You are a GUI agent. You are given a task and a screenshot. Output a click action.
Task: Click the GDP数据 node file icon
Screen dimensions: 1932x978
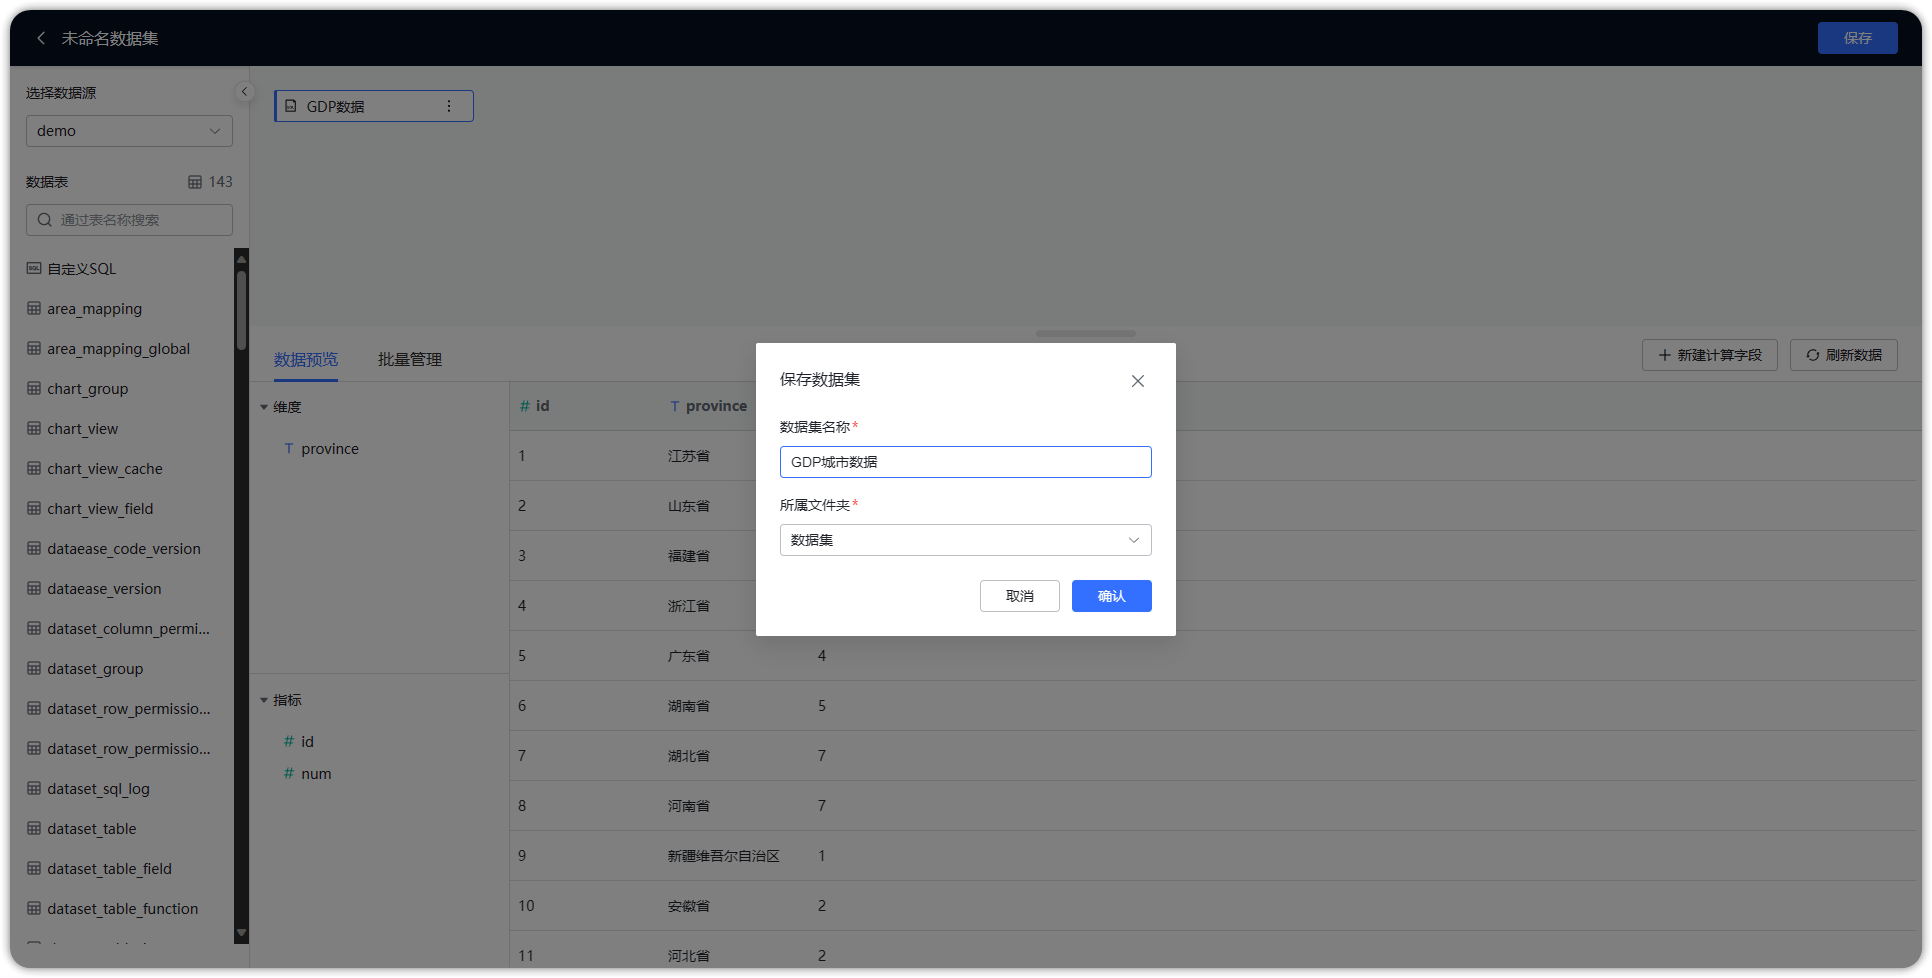291,106
